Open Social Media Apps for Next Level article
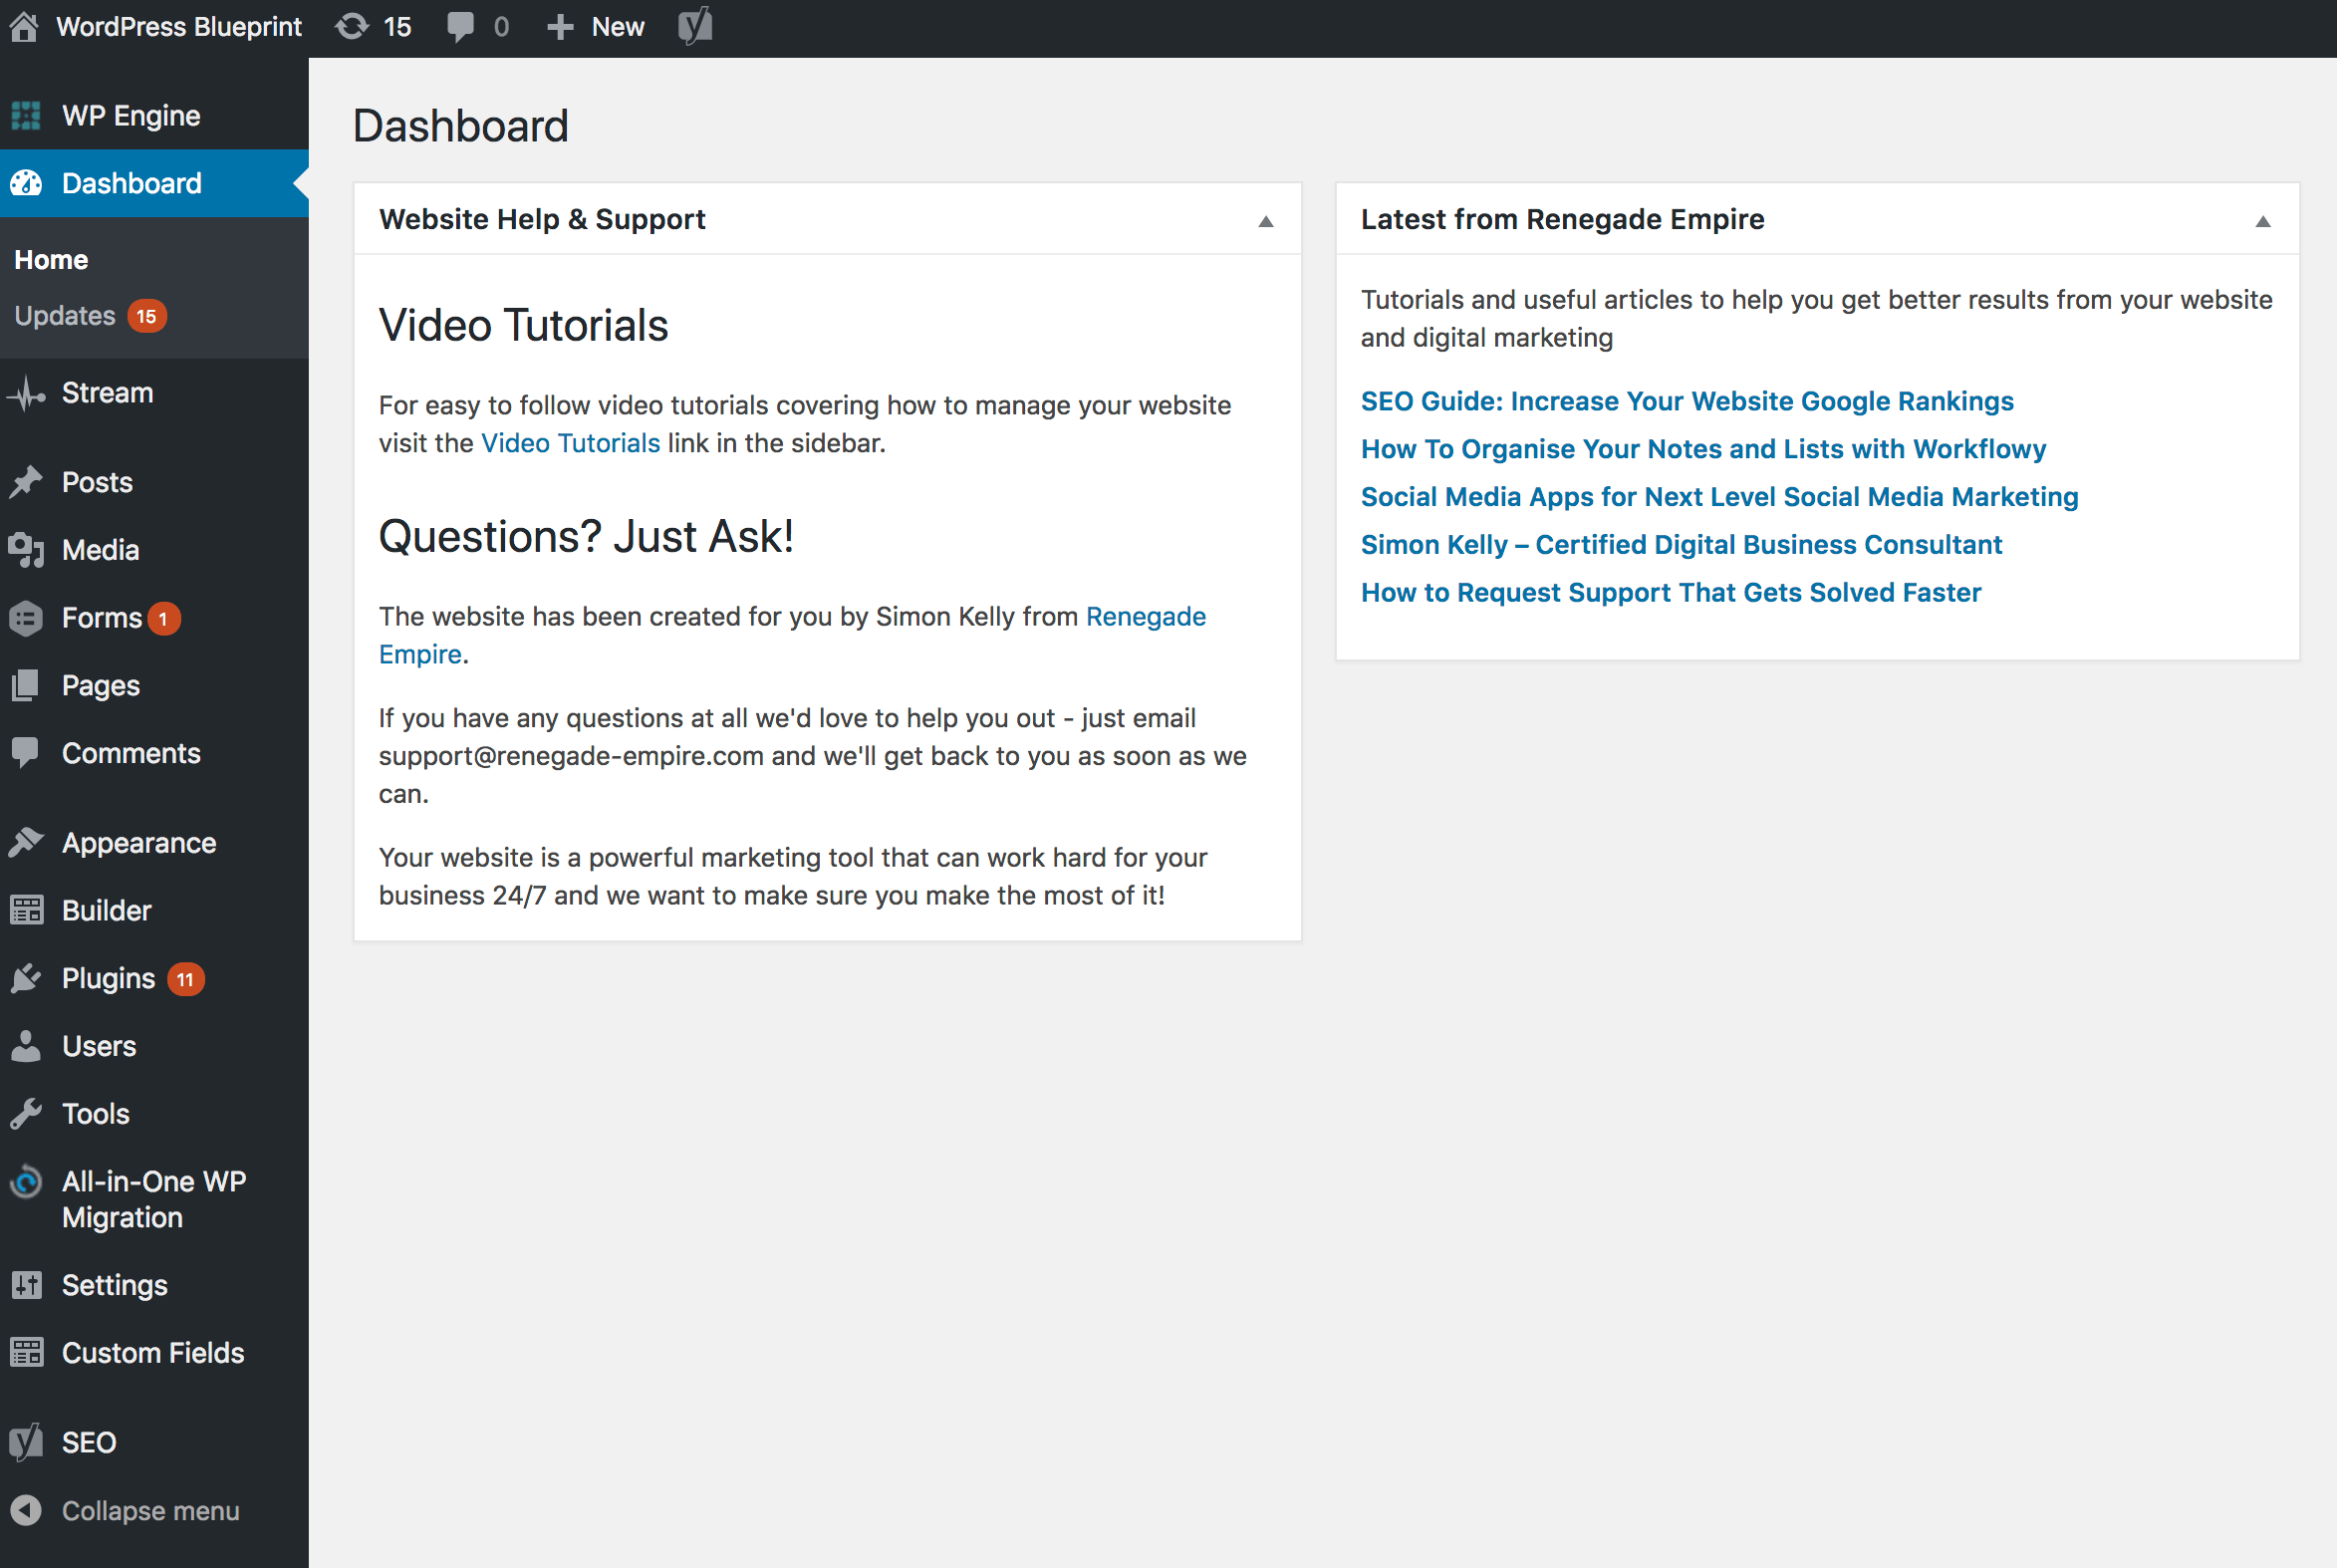 tap(1719, 497)
